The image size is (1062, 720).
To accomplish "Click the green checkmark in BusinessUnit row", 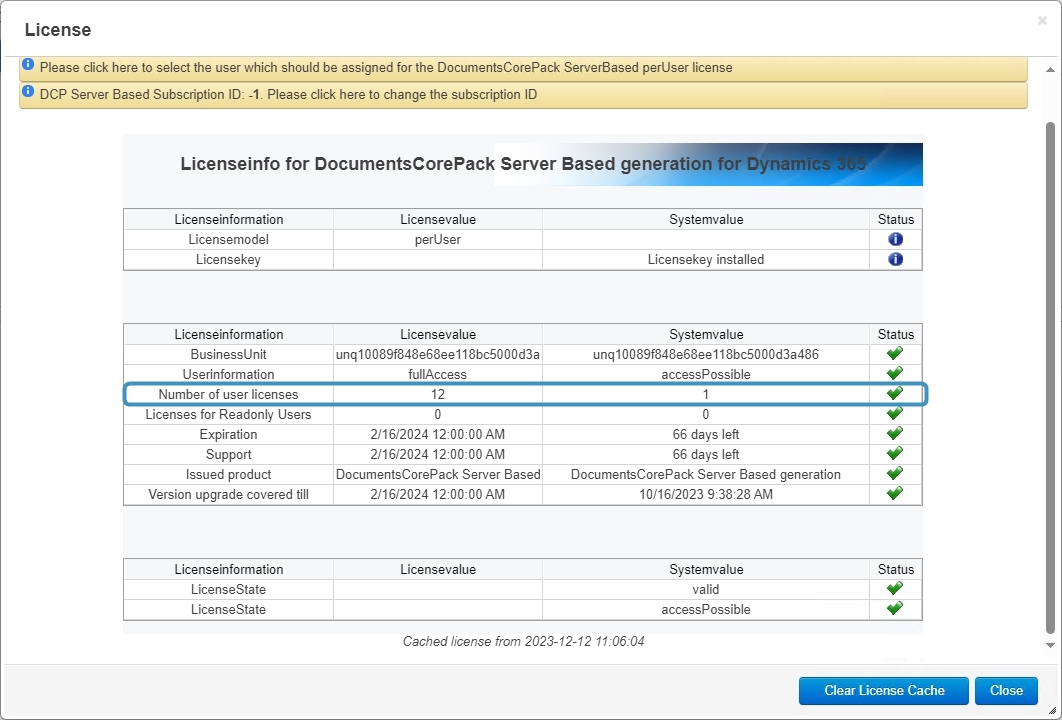I will pyautogui.click(x=895, y=354).
